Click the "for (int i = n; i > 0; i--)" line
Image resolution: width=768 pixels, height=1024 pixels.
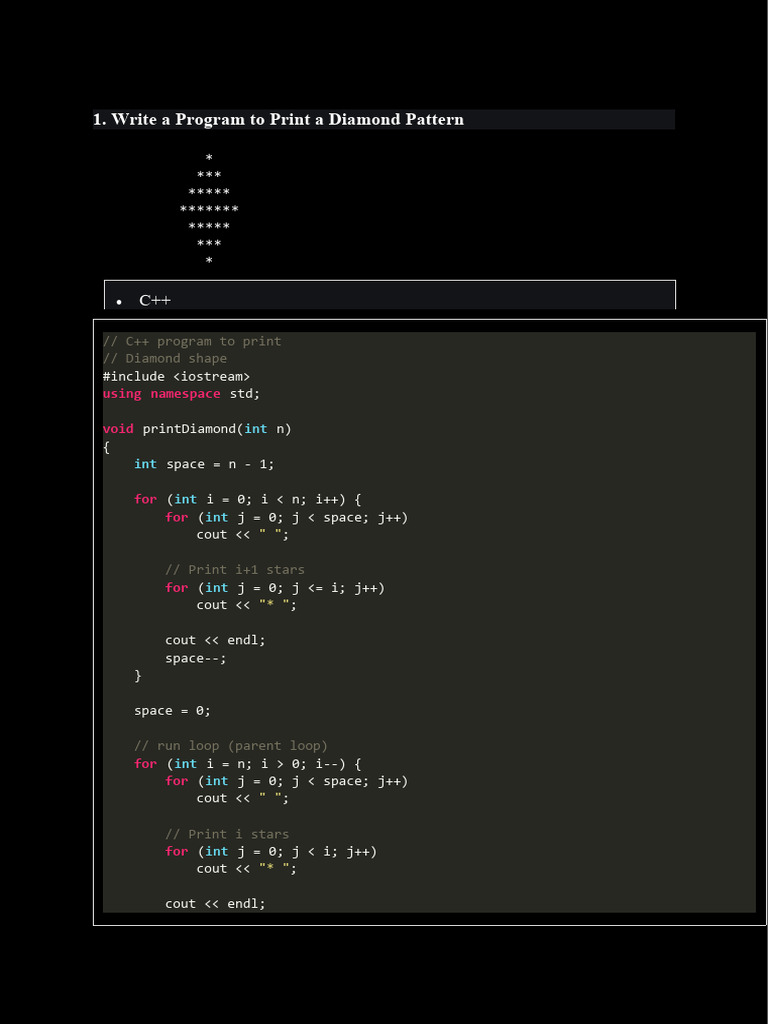[247, 764]
